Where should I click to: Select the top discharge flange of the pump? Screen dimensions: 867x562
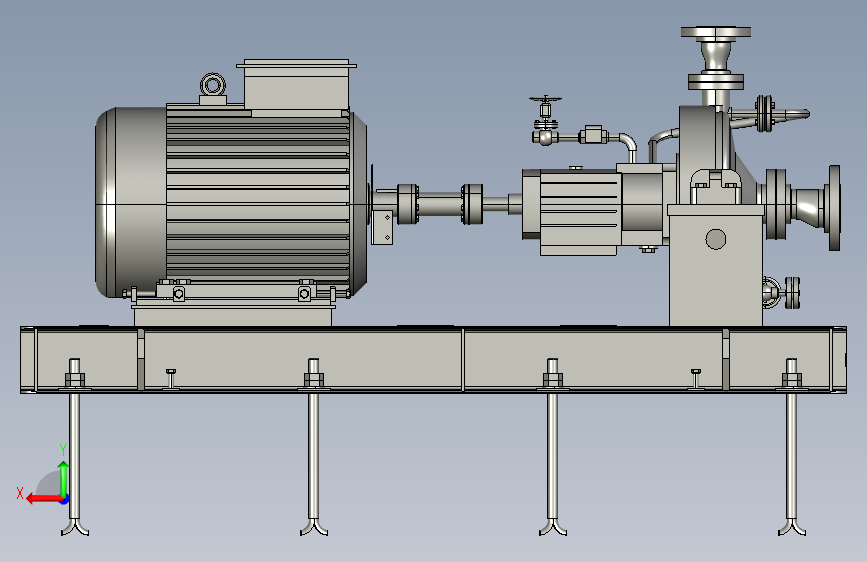click(715, 32)
